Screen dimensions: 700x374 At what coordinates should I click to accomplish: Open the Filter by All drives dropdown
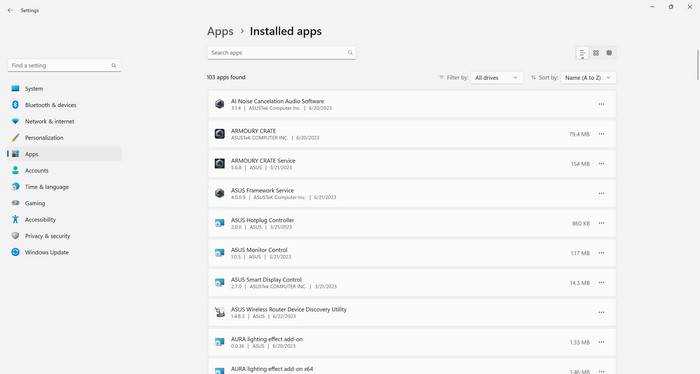tap(496, 78)
